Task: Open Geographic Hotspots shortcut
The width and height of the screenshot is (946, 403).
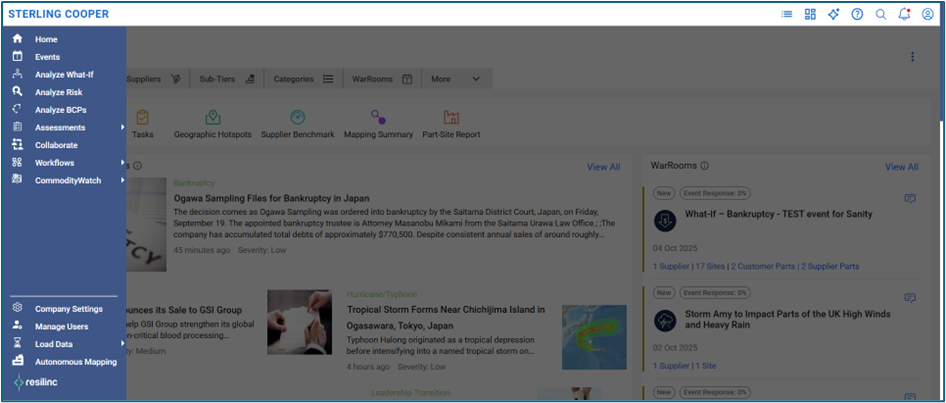Action: [213, 124]
